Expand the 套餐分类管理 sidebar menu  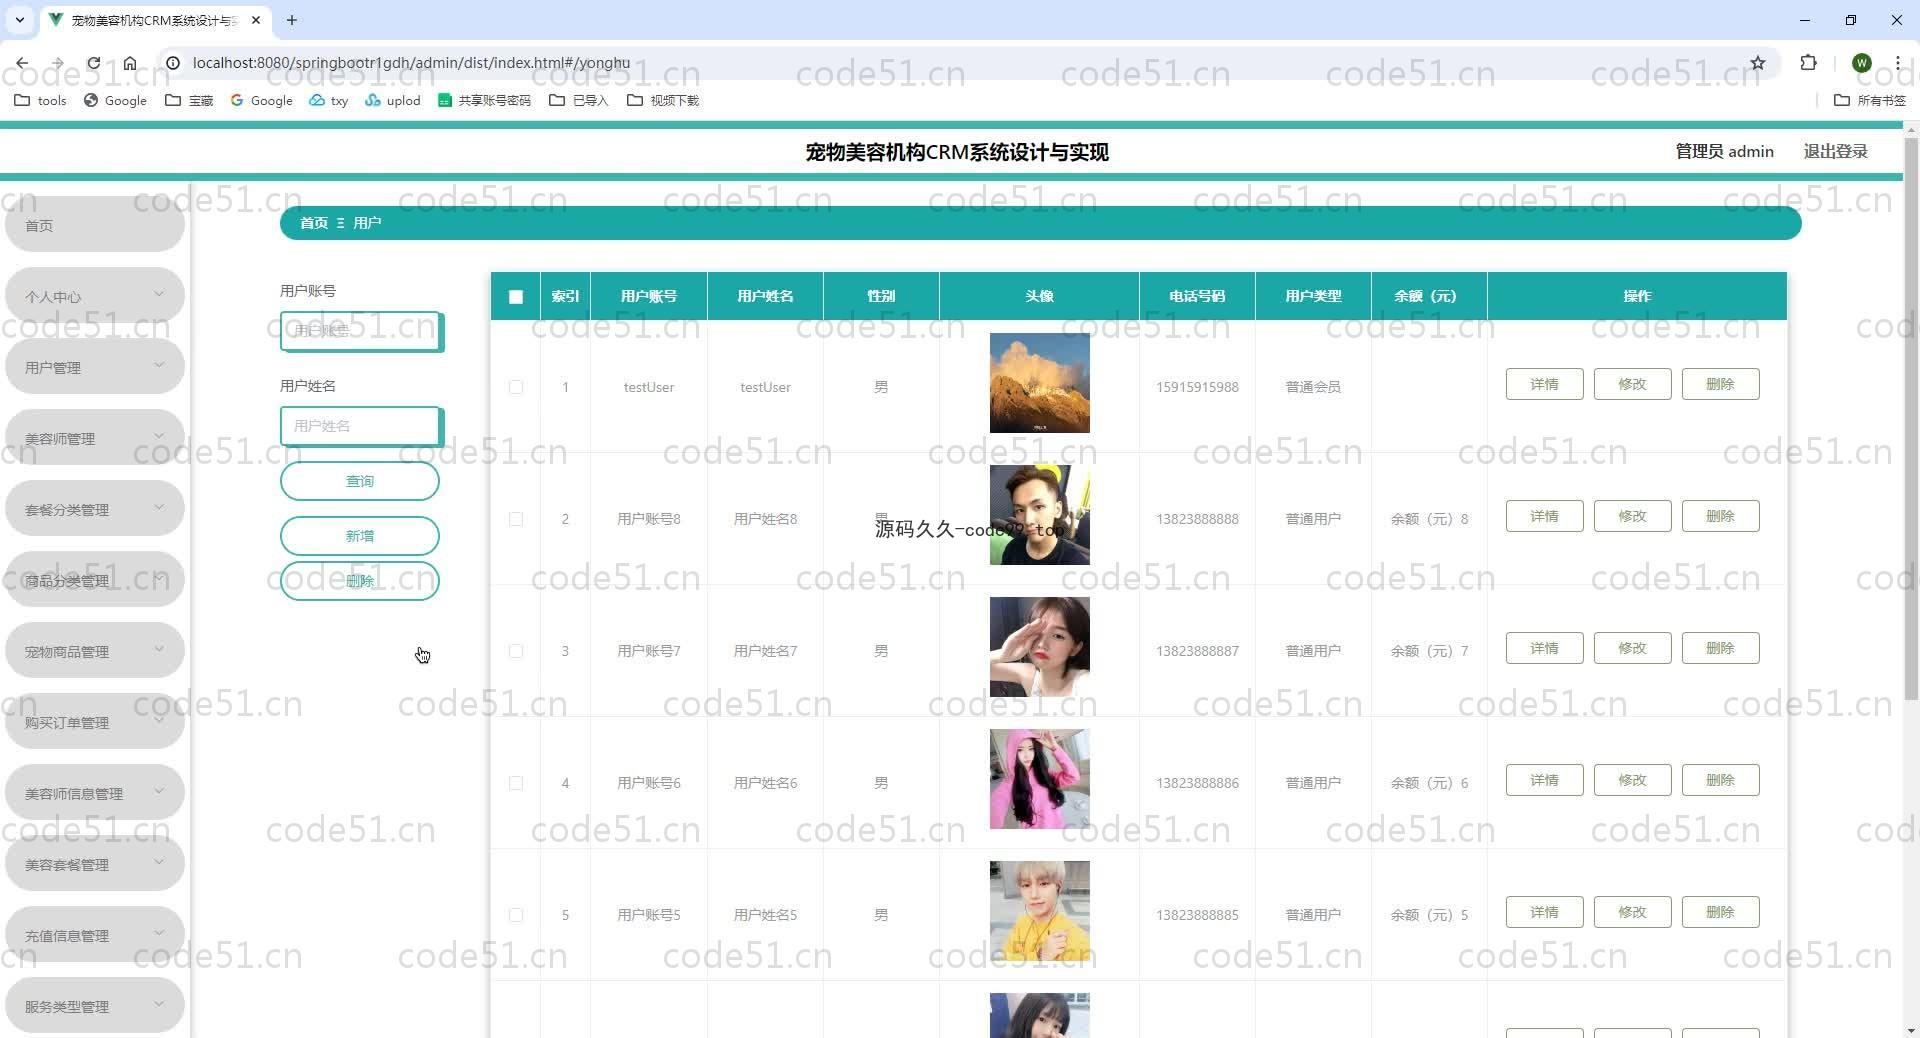tap(95, 509)
